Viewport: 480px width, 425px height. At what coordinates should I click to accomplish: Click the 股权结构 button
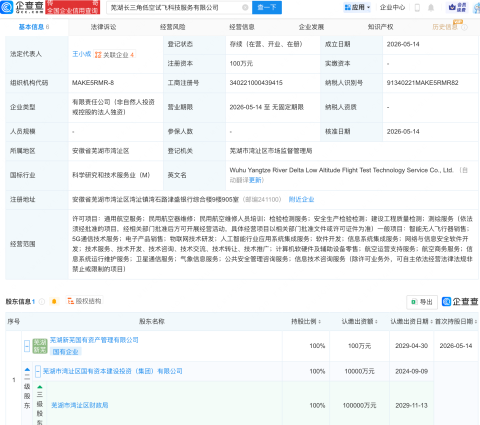(84, 301)
